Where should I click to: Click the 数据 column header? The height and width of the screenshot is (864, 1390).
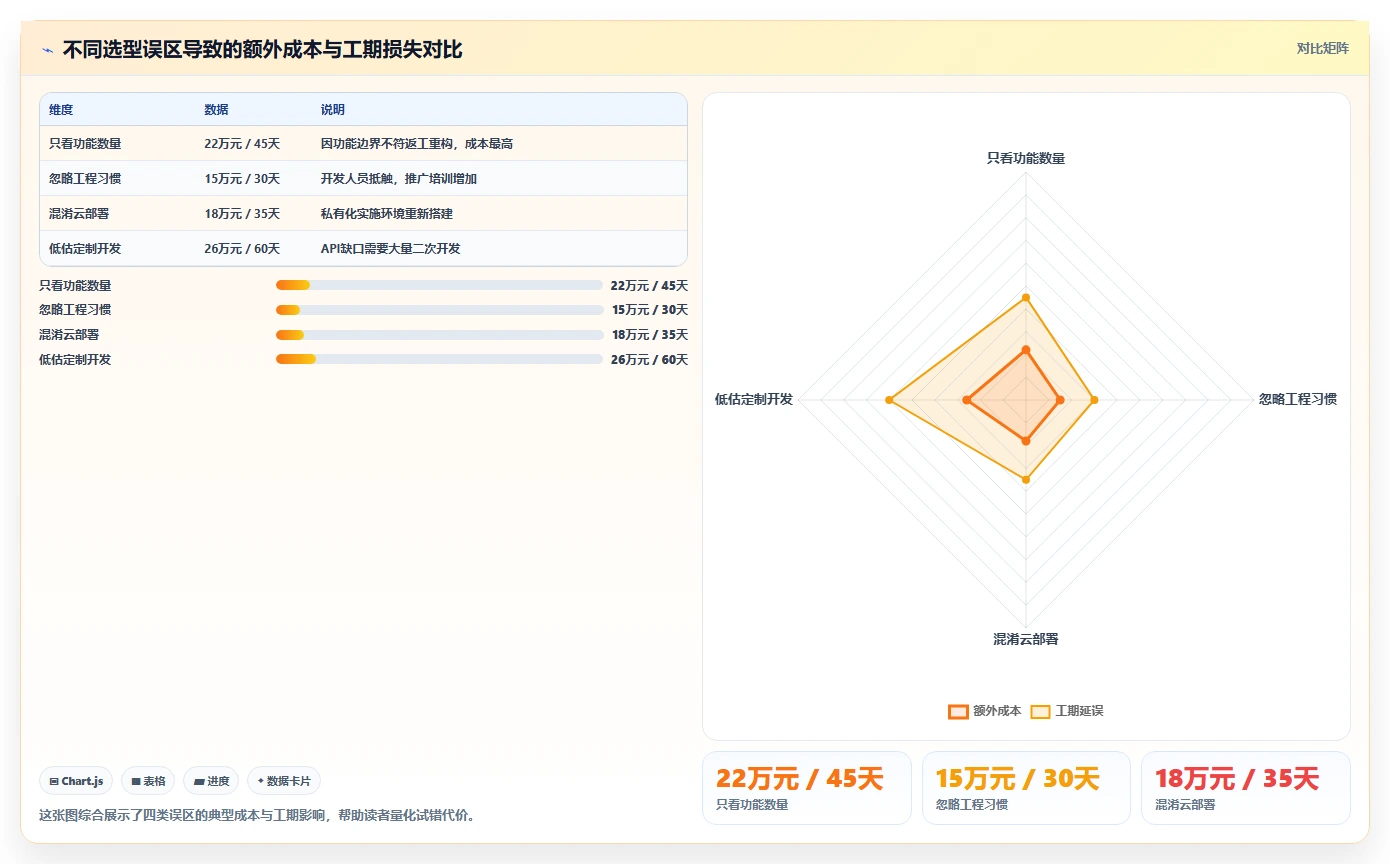tap(216, 110)
